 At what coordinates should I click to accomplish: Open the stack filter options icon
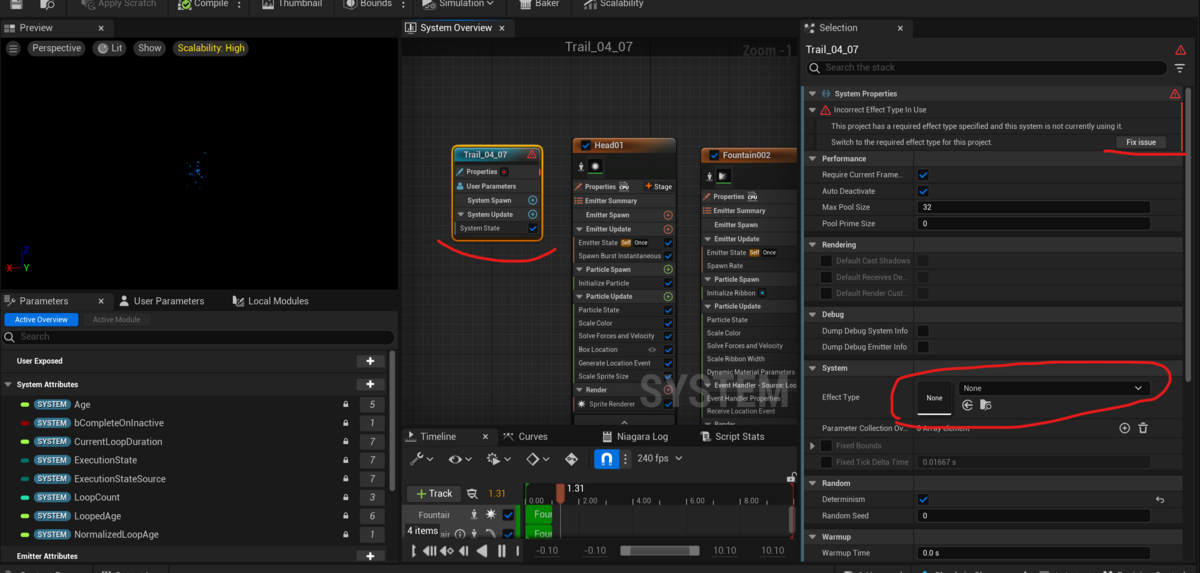tap(1179, 68)
